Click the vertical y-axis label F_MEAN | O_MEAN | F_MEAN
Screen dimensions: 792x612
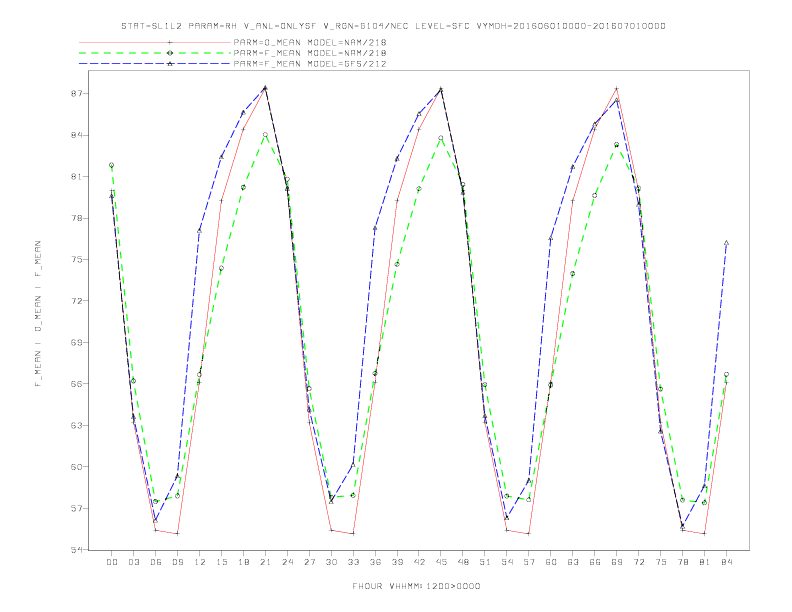click(38, 314)
